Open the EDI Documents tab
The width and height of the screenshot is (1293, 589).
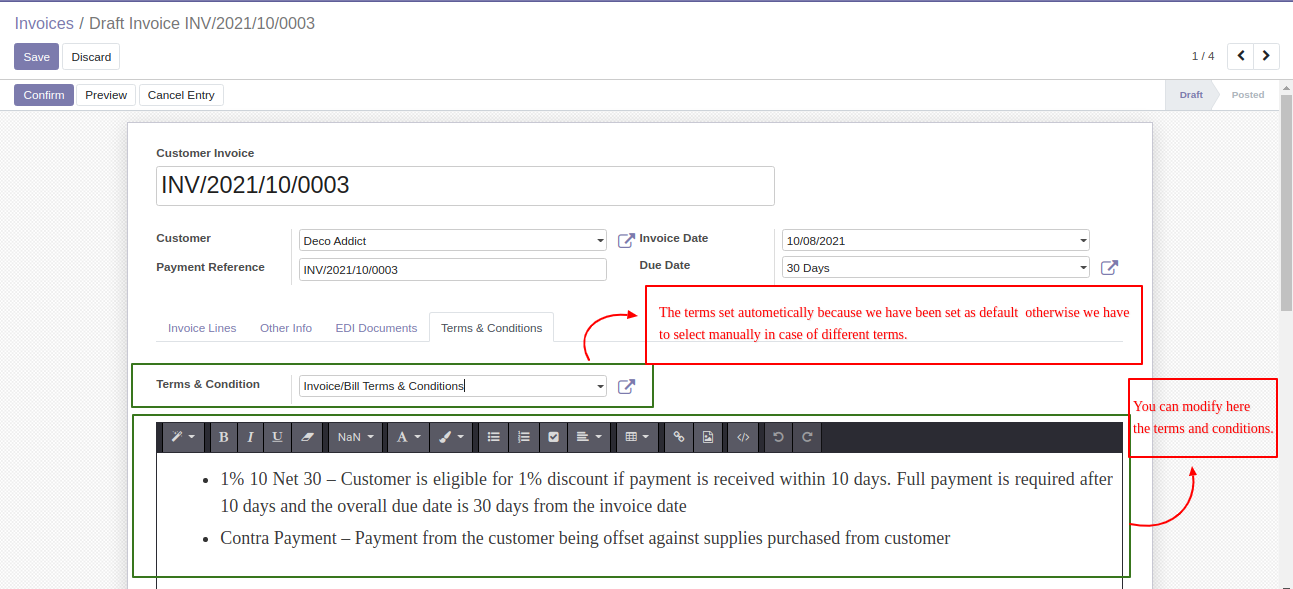[376, 328]
